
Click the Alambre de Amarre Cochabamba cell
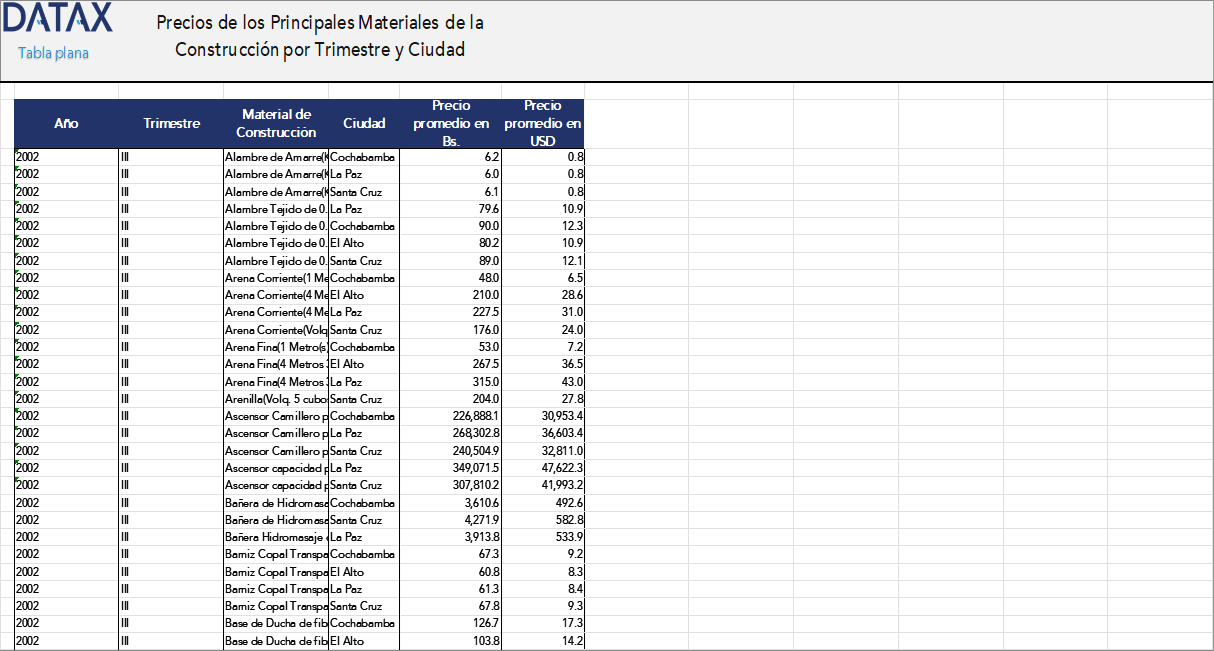(365, 156)
